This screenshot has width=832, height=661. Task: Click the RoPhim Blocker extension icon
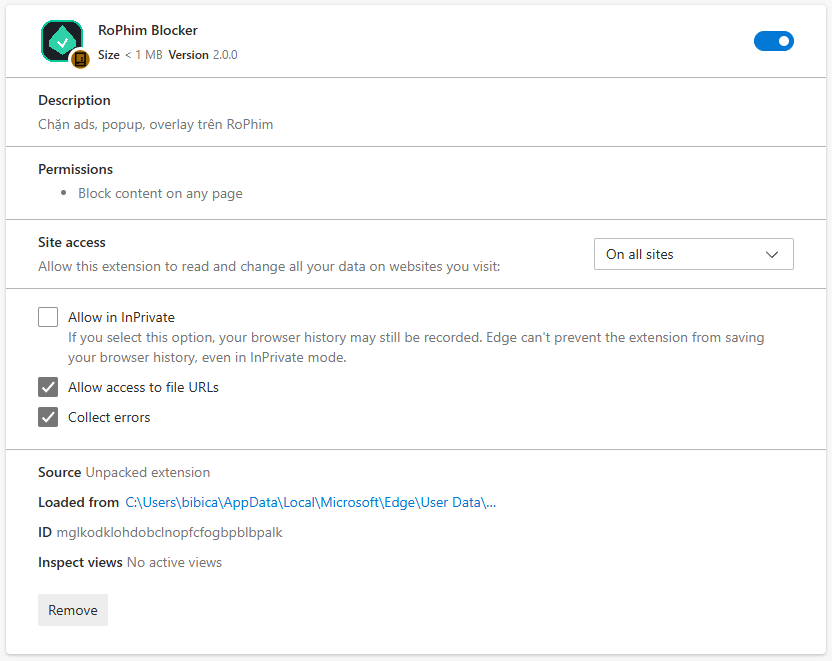click(x=61, y=41)
